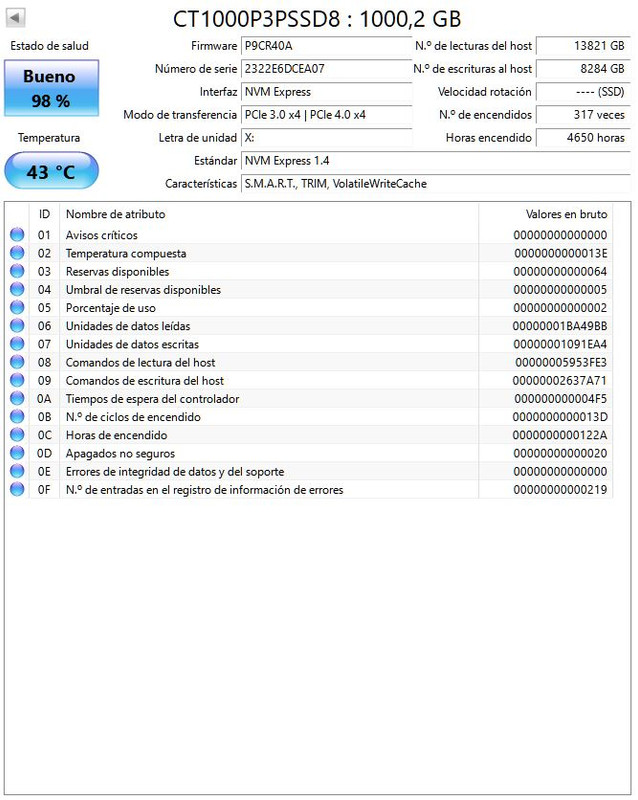
Task: Select the Unidades de datos escritas attribute name
Action: tap(132, 344)
